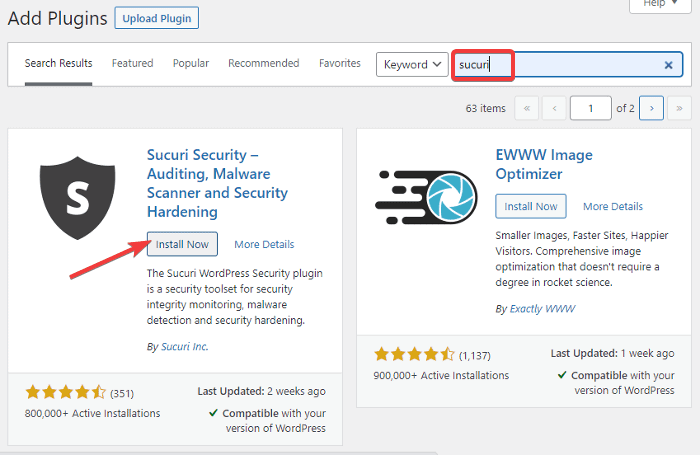700x455 pixels.
Task: Go to previous results page
Action: pyautogui.click(x=554, y=108)
